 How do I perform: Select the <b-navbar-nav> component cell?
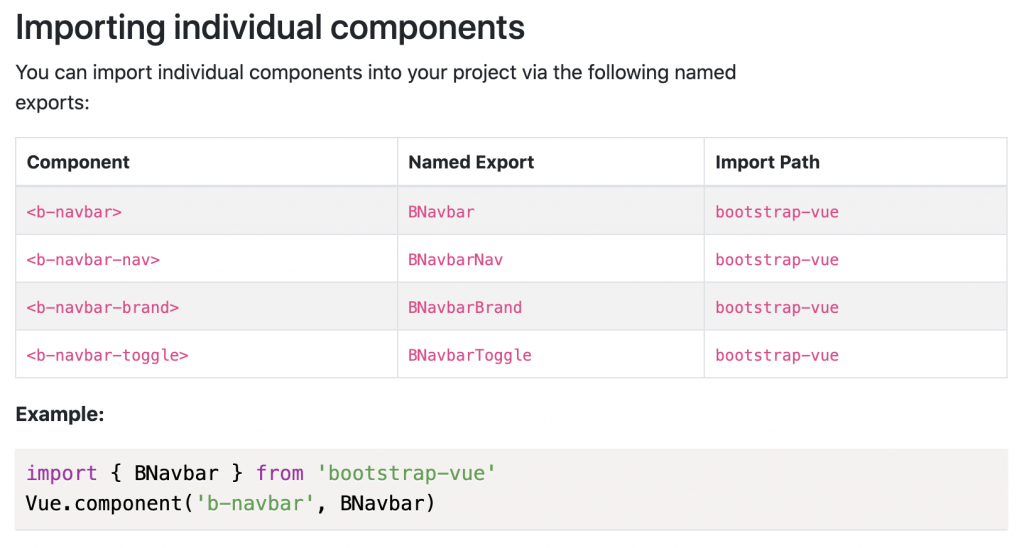[93, 260]
